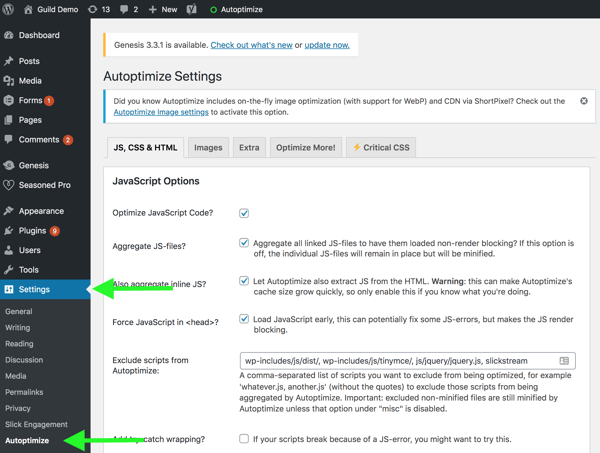Click the Genesis sidebar icon
Viewport: 600px width, 453px height.
point(9,165)
